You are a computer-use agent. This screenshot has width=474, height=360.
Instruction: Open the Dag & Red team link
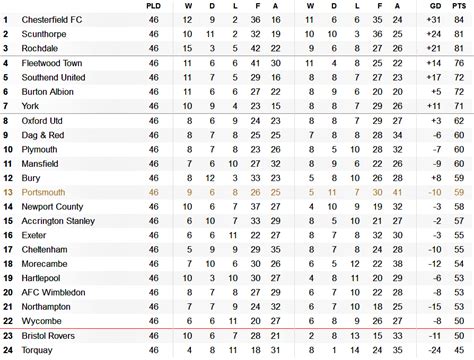pyautogui.click(x=43, y=135)
